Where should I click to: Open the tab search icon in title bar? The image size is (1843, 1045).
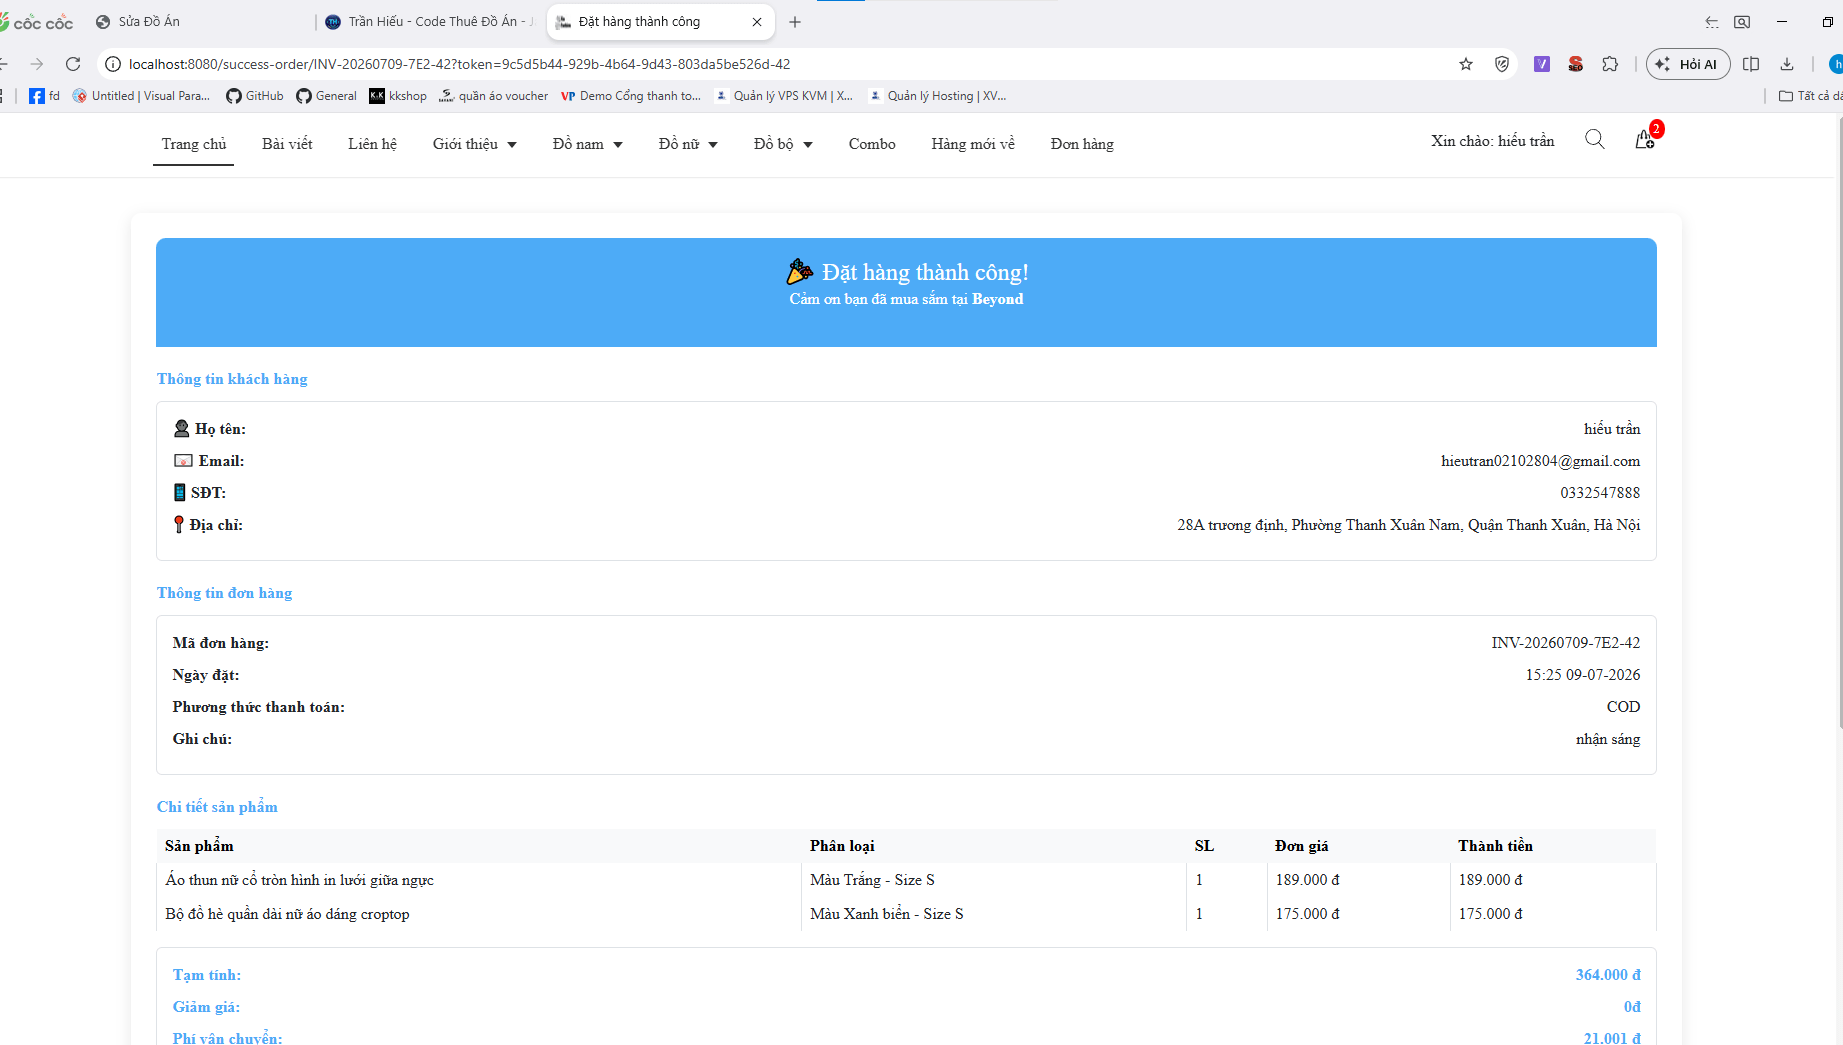coord(1742,22)
